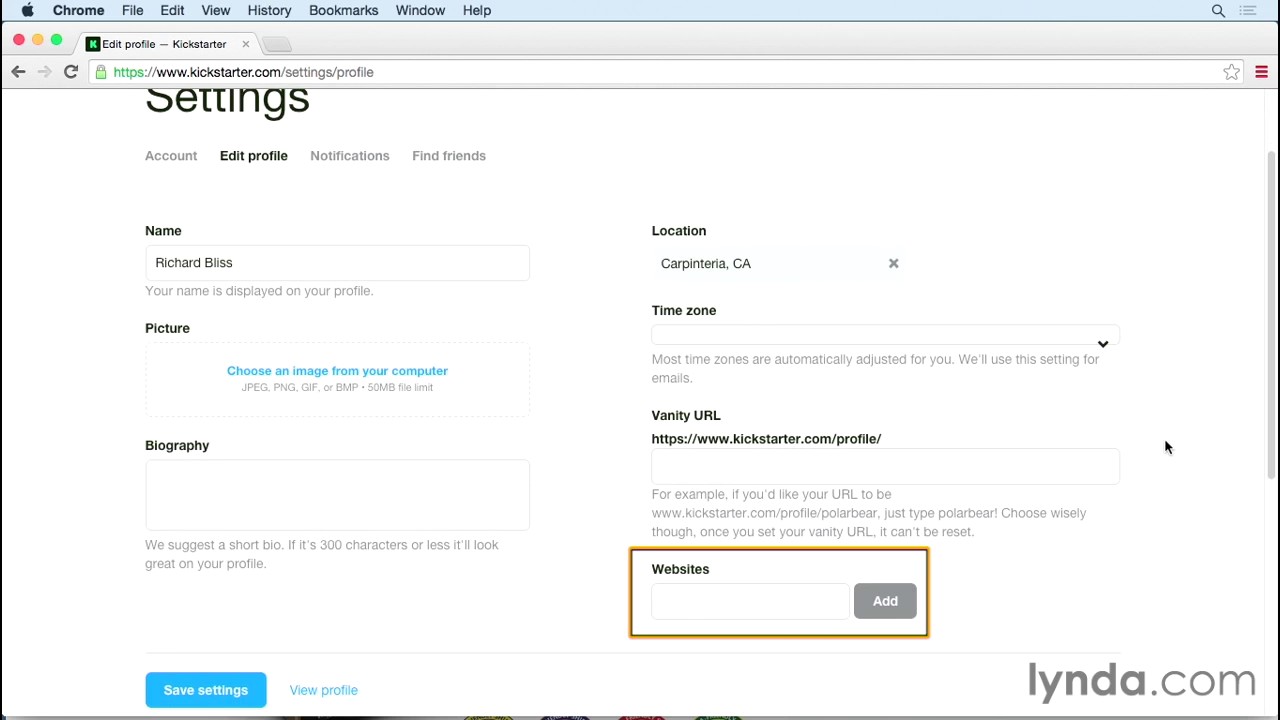Viewport: 1280px width, 720px height.
Task: Open the Edit menu
Action: pyautogui.click(x=172, y=10)
